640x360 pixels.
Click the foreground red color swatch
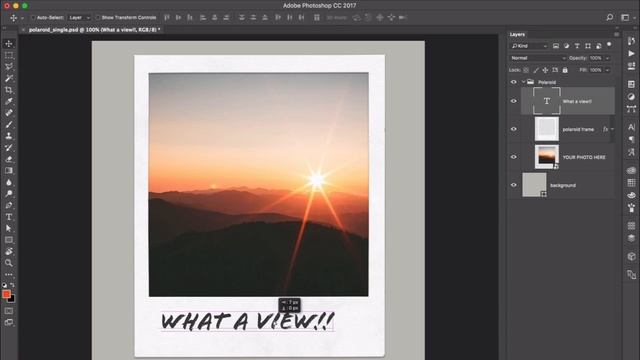(6, 294)
